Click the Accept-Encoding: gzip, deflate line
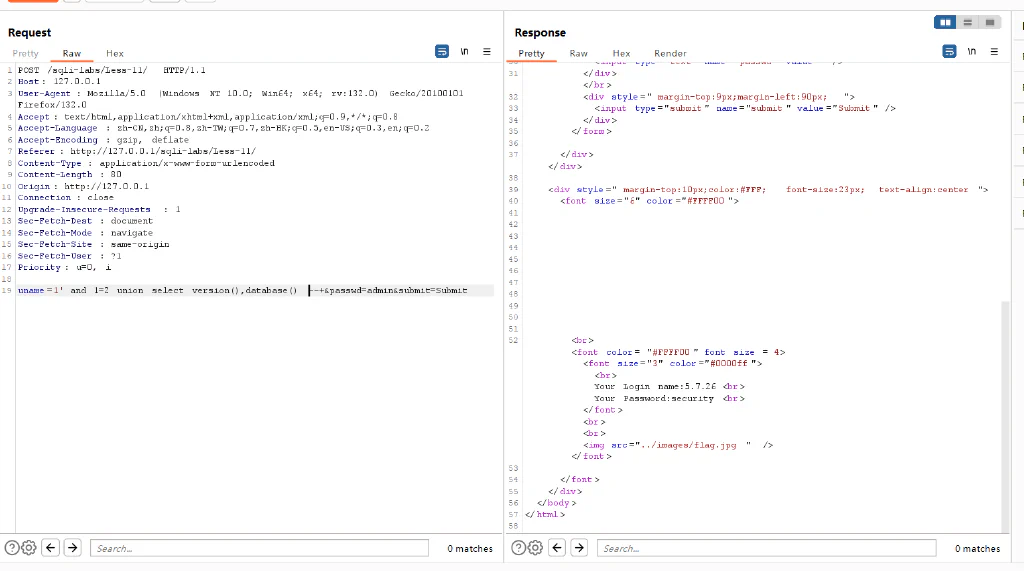 click(x=103, y=140)
